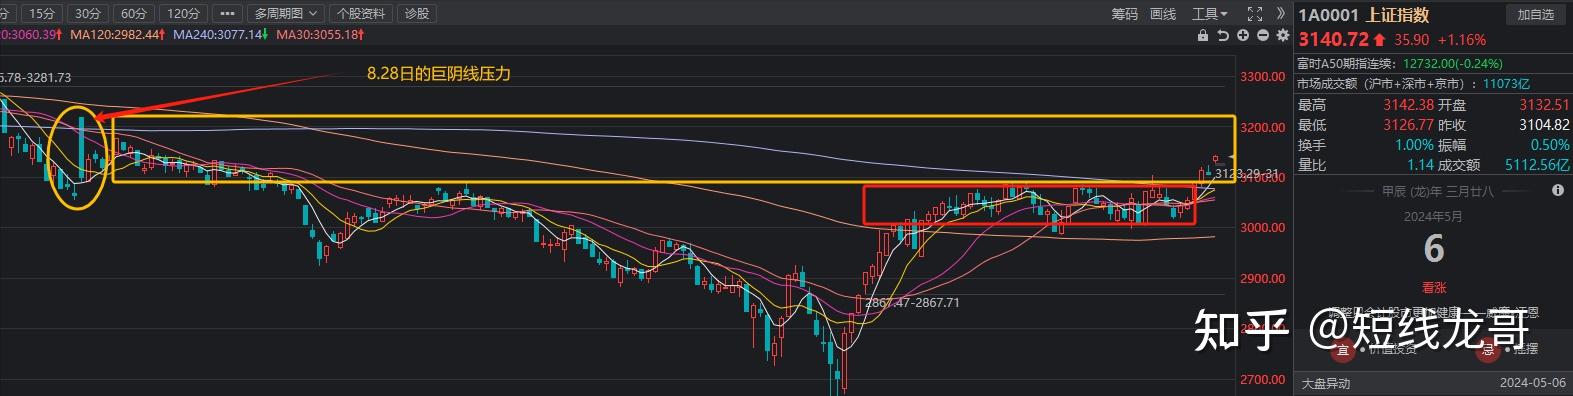The height and width of the screenshot is (396, 1573).
Task: Click current price 3140.72
Action: point(1333,39)
